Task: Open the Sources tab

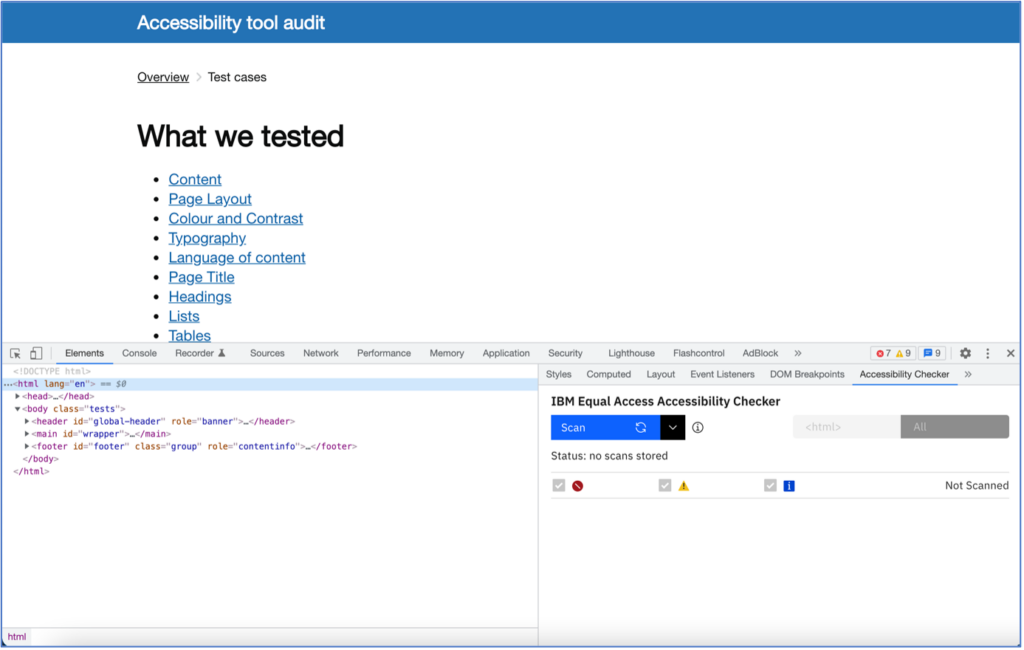Action: tap(267, 353)
